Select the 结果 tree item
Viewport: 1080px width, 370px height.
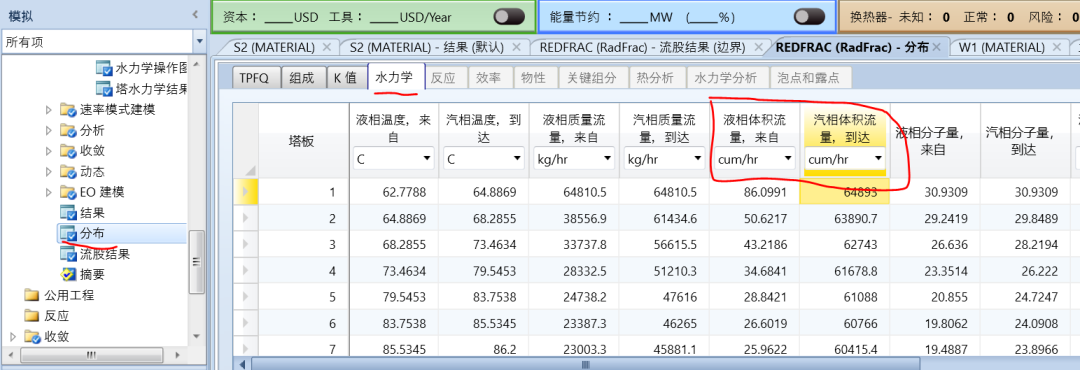(x=93, y=213)
